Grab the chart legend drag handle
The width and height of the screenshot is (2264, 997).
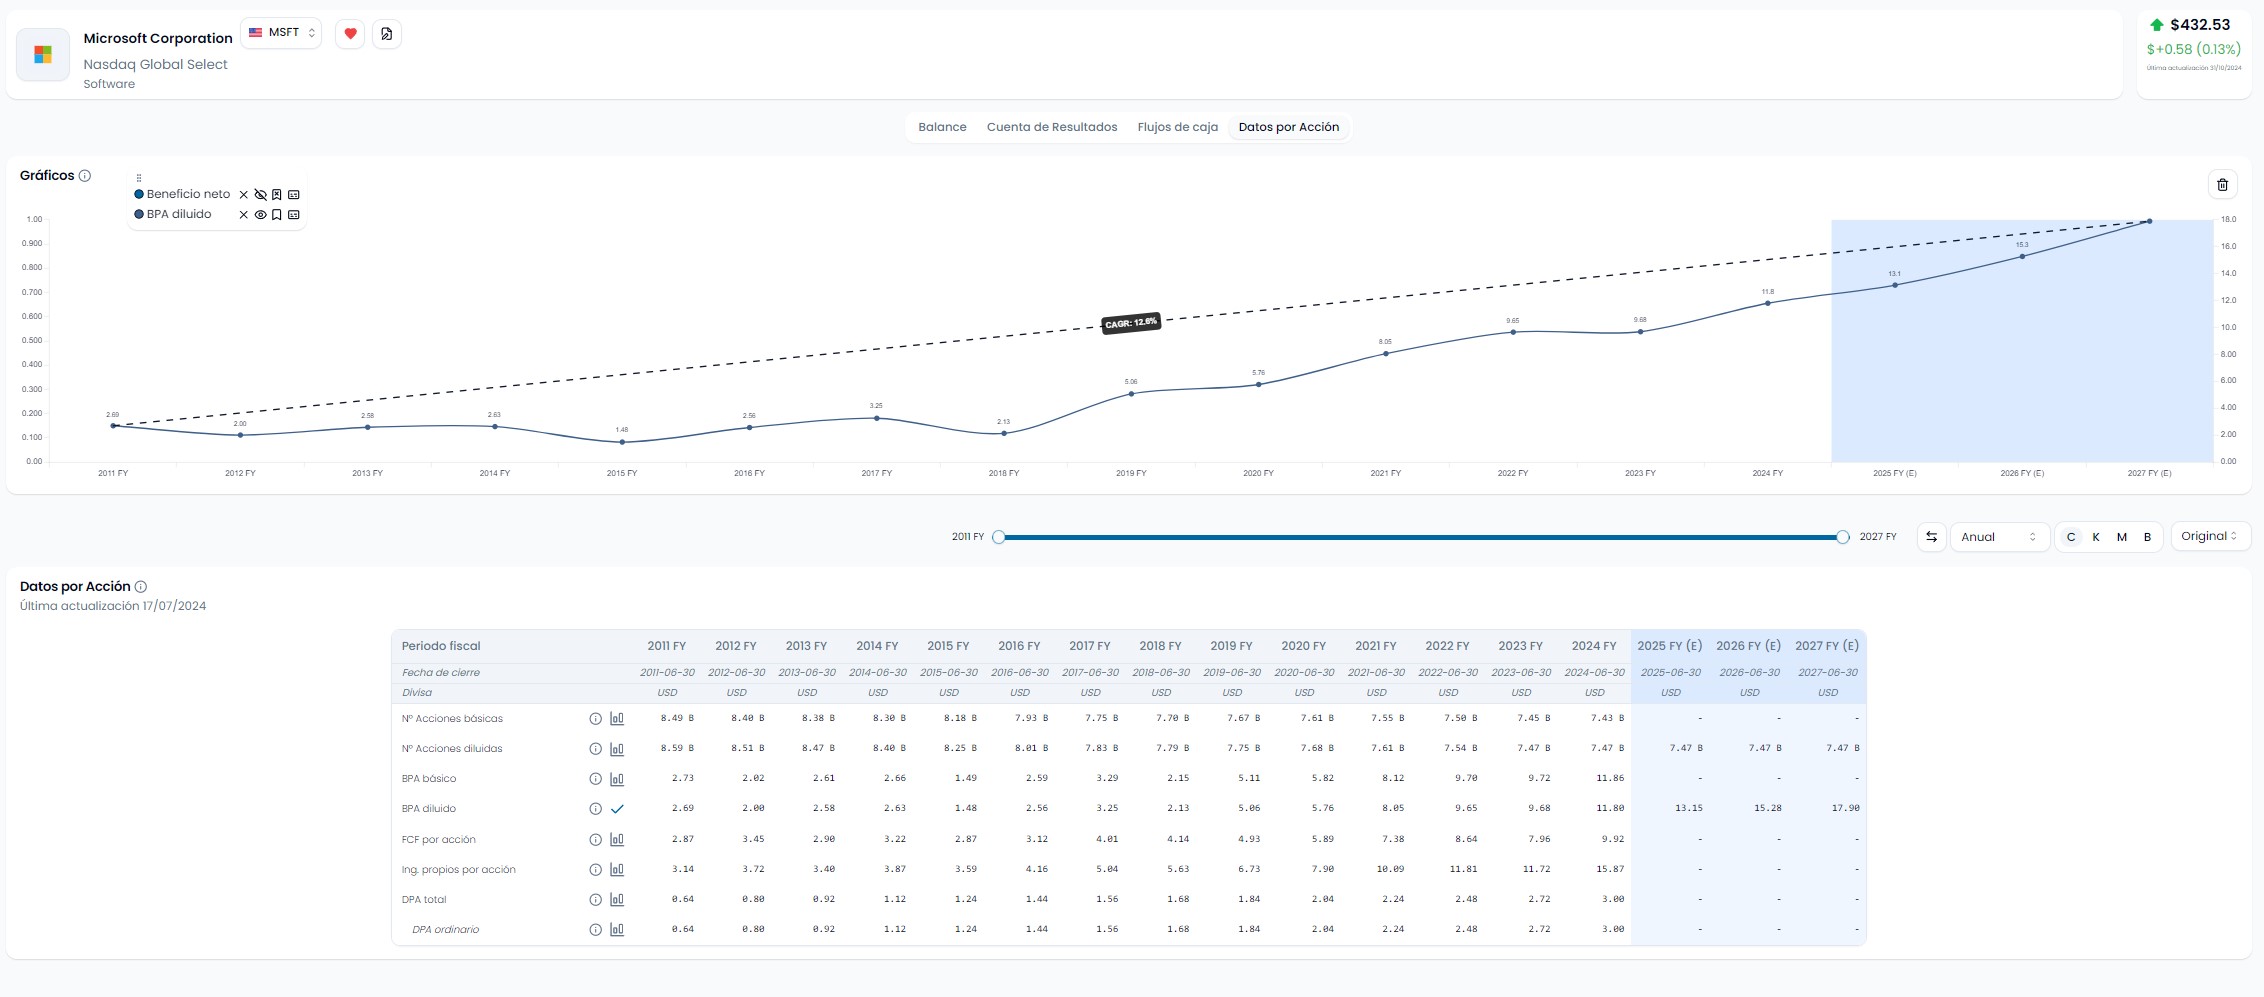[x=139, y=178]
